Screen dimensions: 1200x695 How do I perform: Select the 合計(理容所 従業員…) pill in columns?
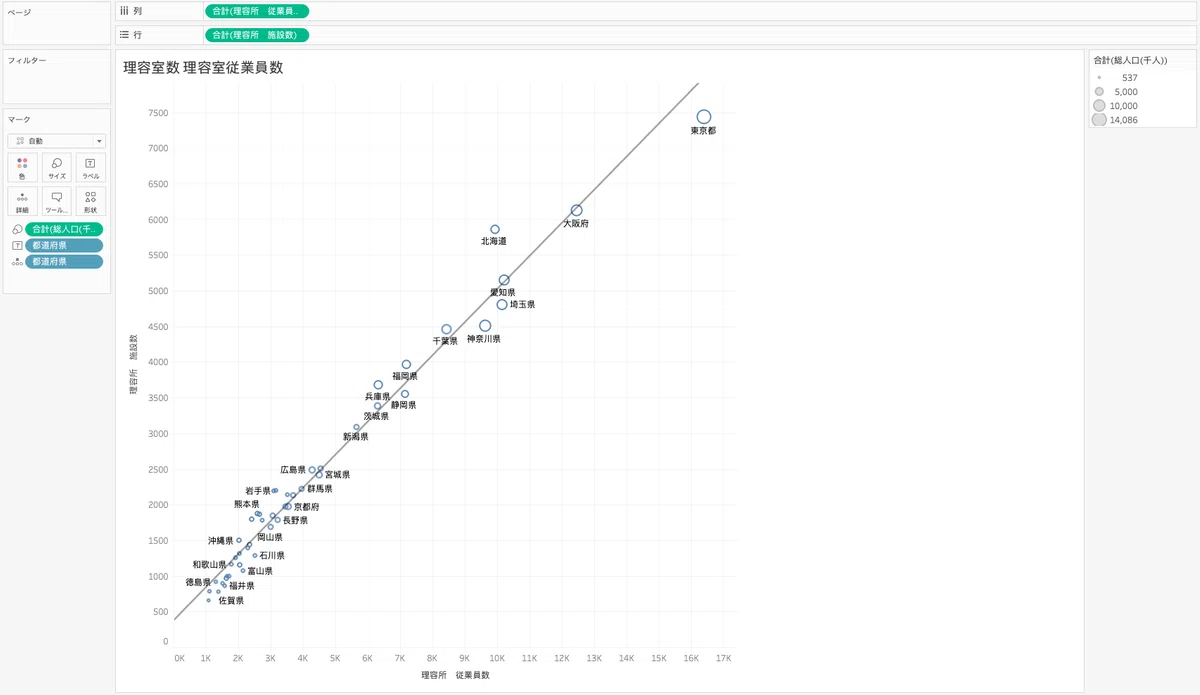(257, 11)
